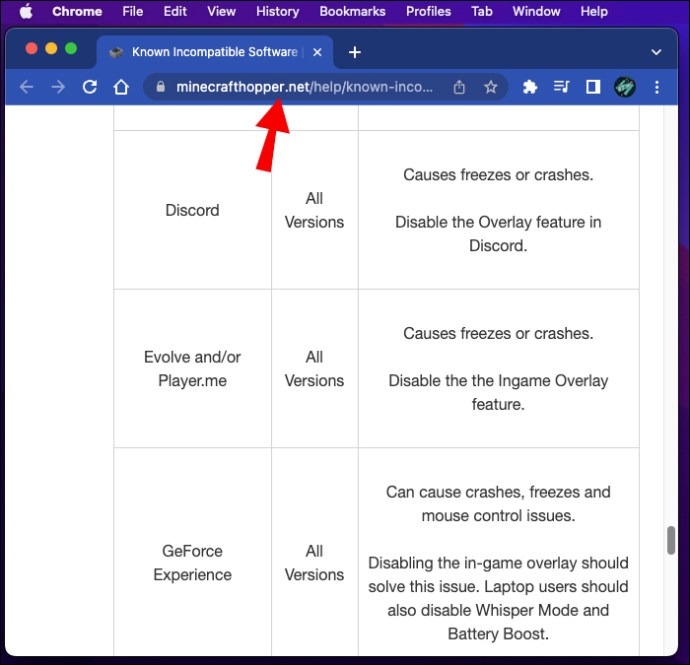Screen dimensions: 690x665
Task: Click the browser Back arrow
Action: click(x=26, y=87)
